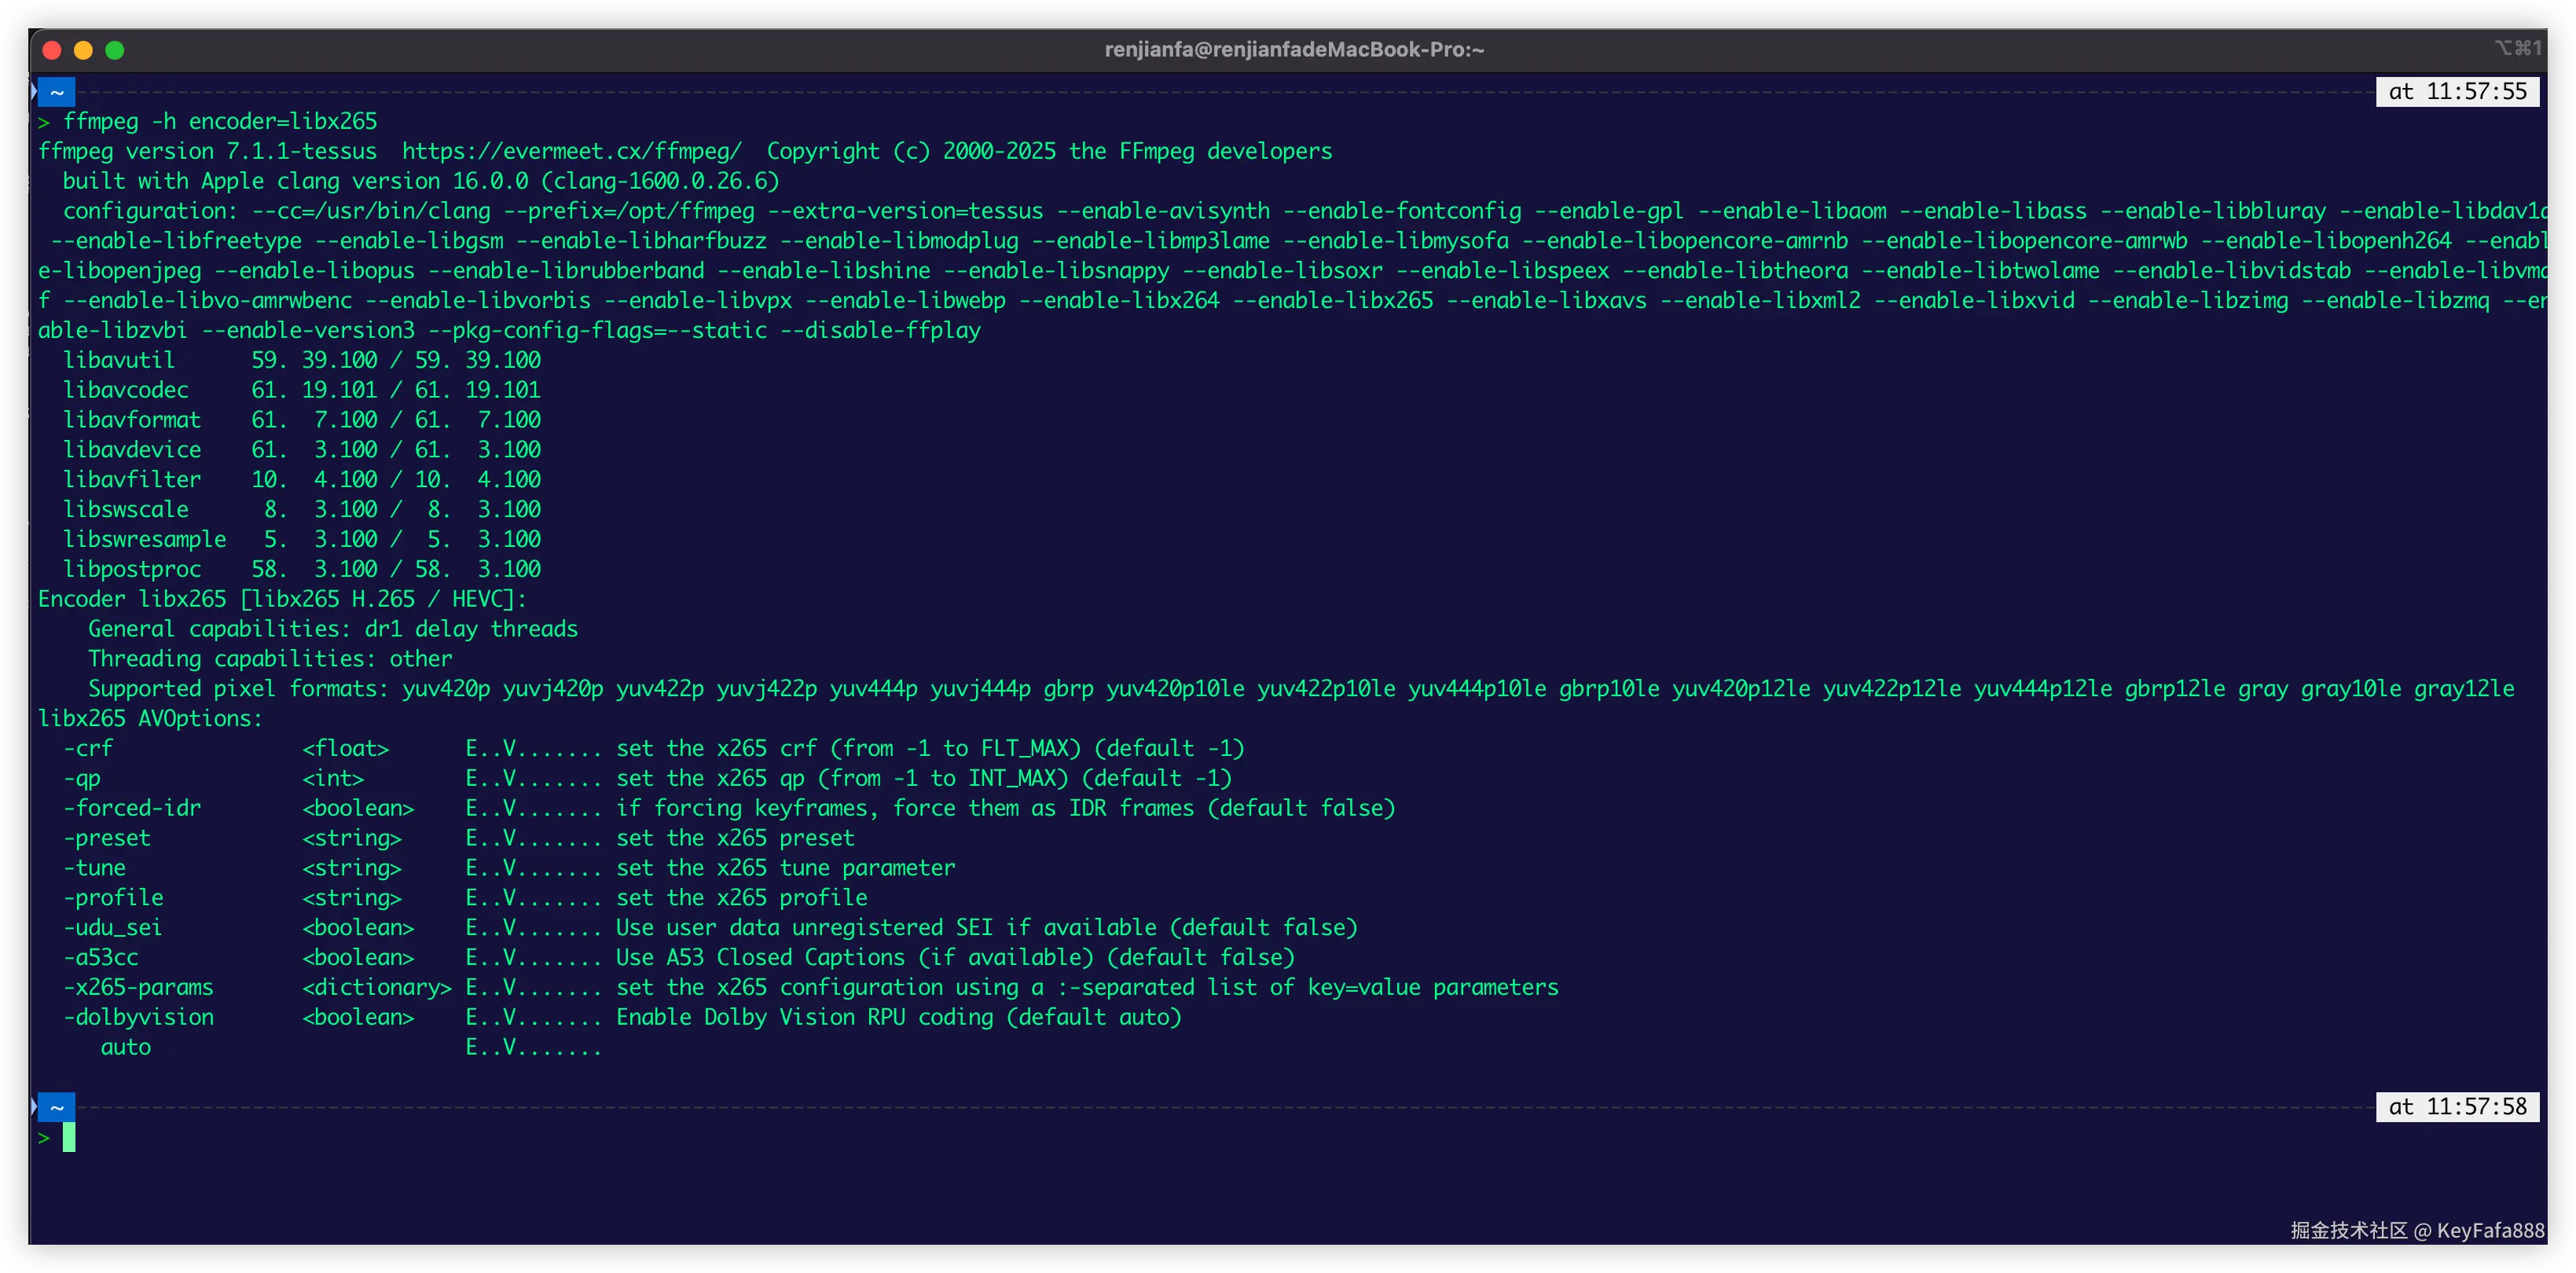2576x1273 pixels.
Task: Click the -x265-params option name
Action: [138, 987]
